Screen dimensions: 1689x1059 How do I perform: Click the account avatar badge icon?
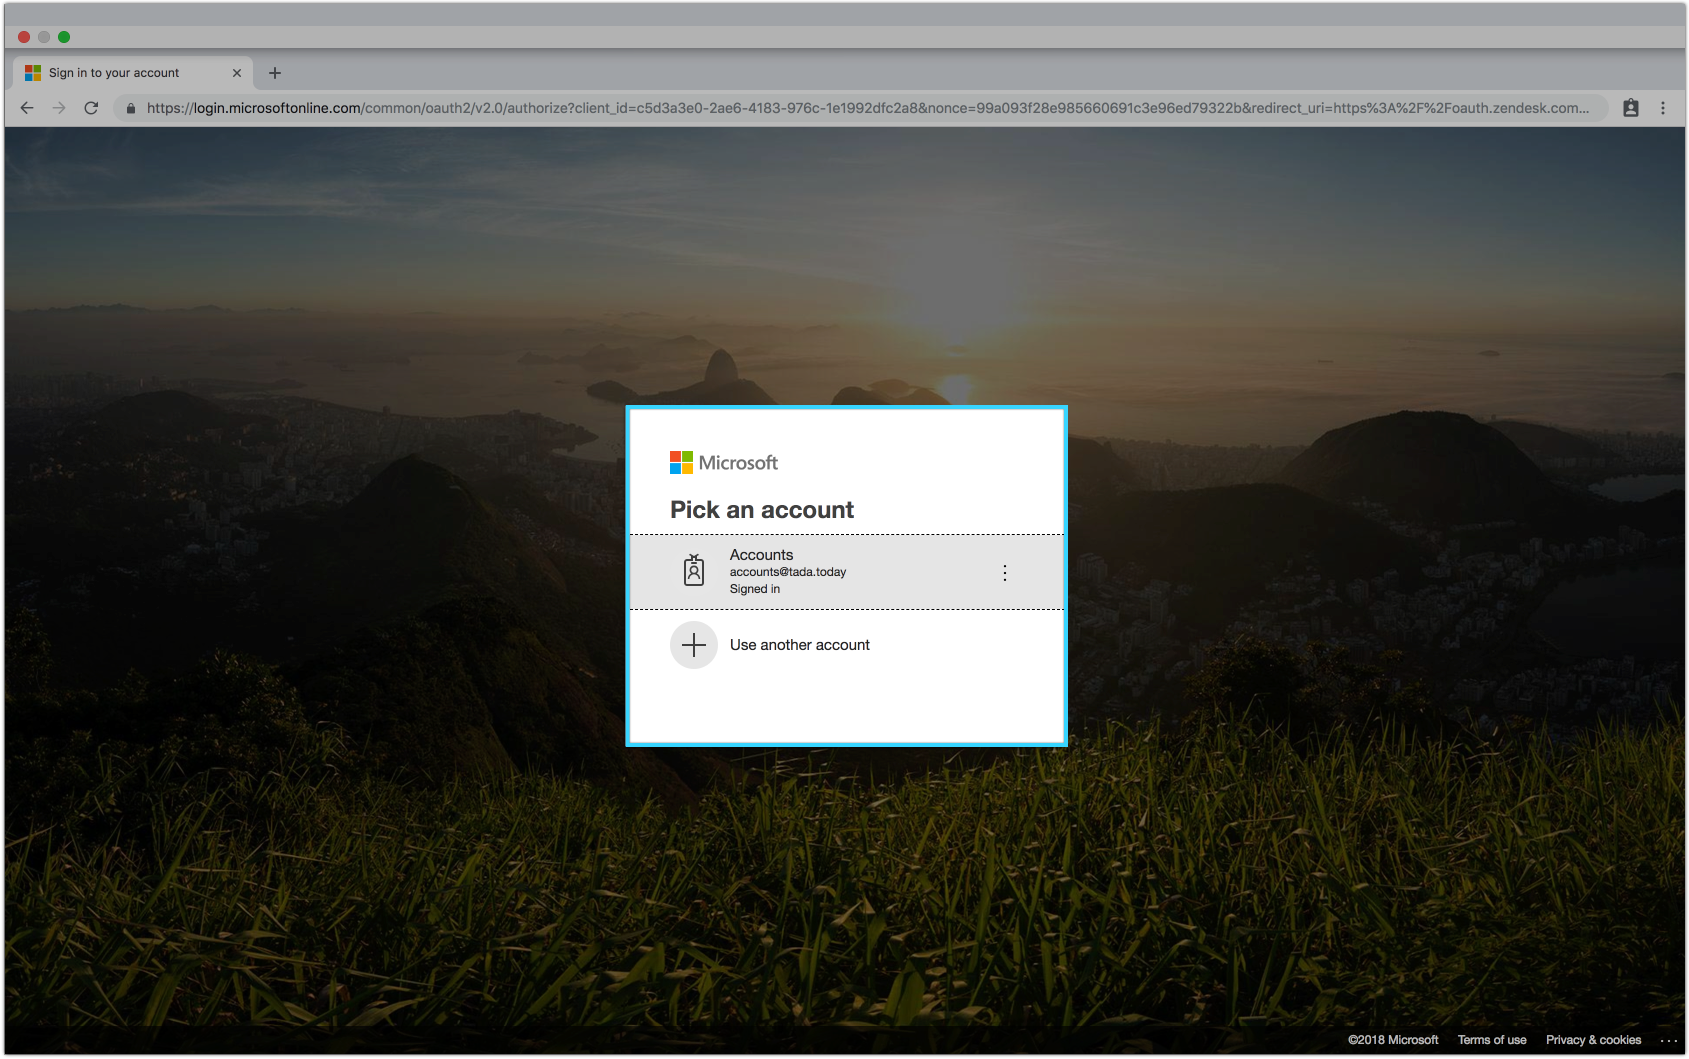tap(693, 571)
